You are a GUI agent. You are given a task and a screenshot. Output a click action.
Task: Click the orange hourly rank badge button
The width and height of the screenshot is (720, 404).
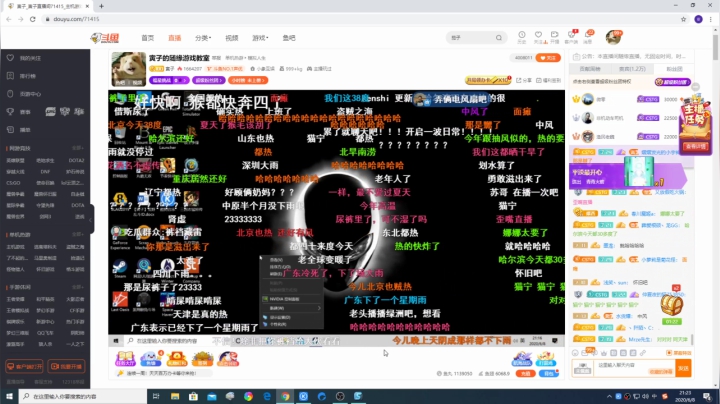[x=248, y=80]
